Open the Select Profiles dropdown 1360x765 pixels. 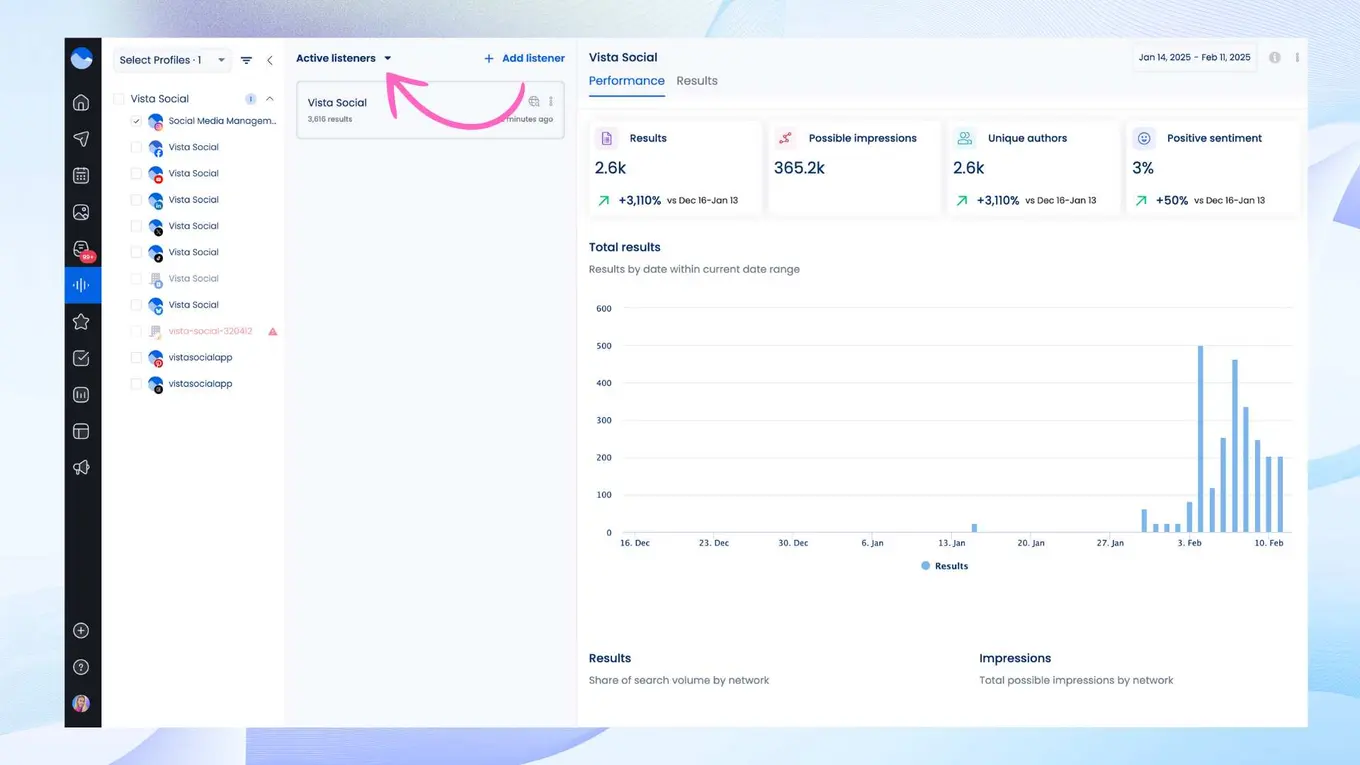click(172, 60)
